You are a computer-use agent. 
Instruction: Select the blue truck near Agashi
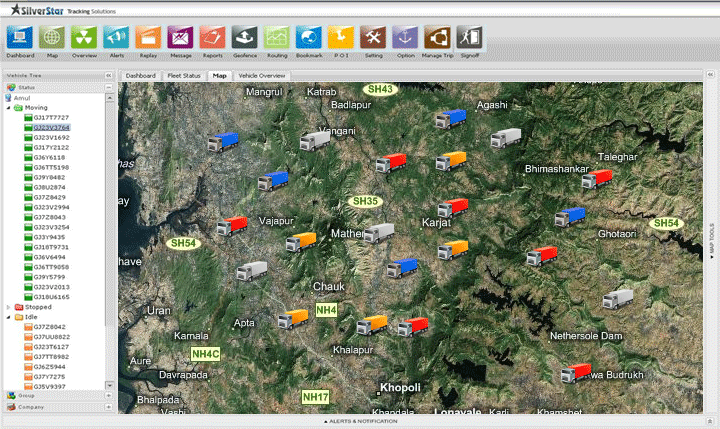(x=451, y=119)
